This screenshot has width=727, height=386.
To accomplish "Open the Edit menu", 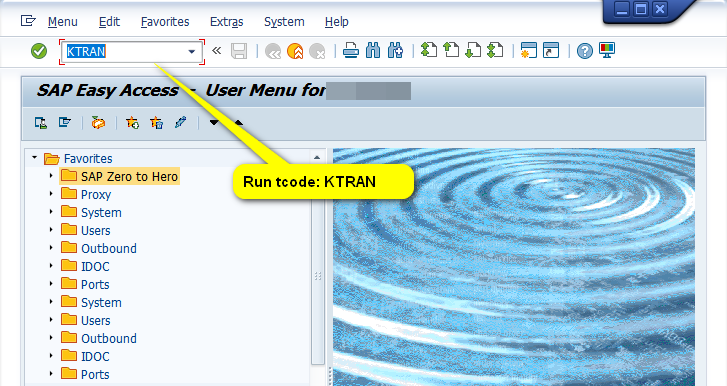I will tap(109, 22).
